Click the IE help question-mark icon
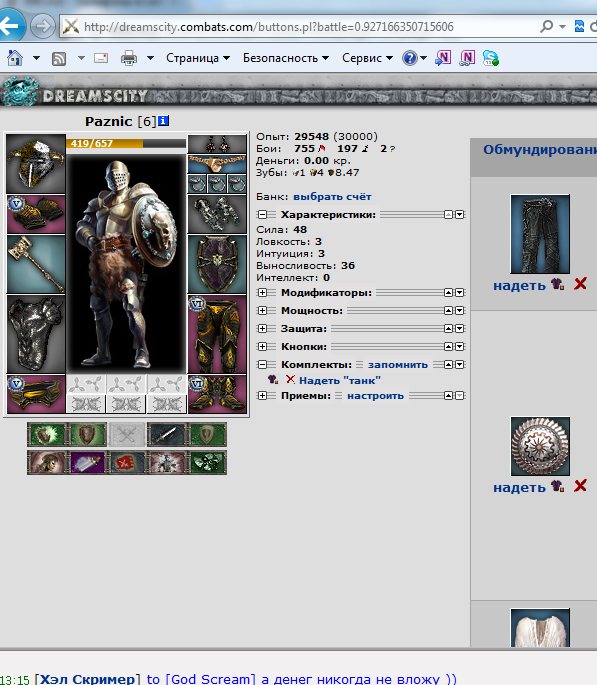The image size is (597, 685). pyautogui.click(x=410, y=58)
